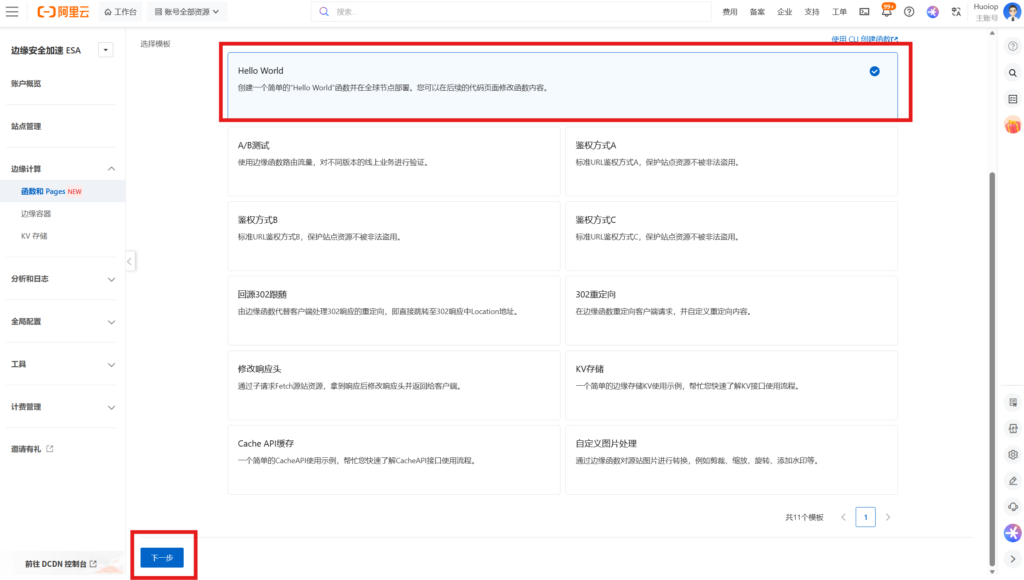
Task: Open the Cloud Shell terminal icon
Action: [x=864, y=12]
